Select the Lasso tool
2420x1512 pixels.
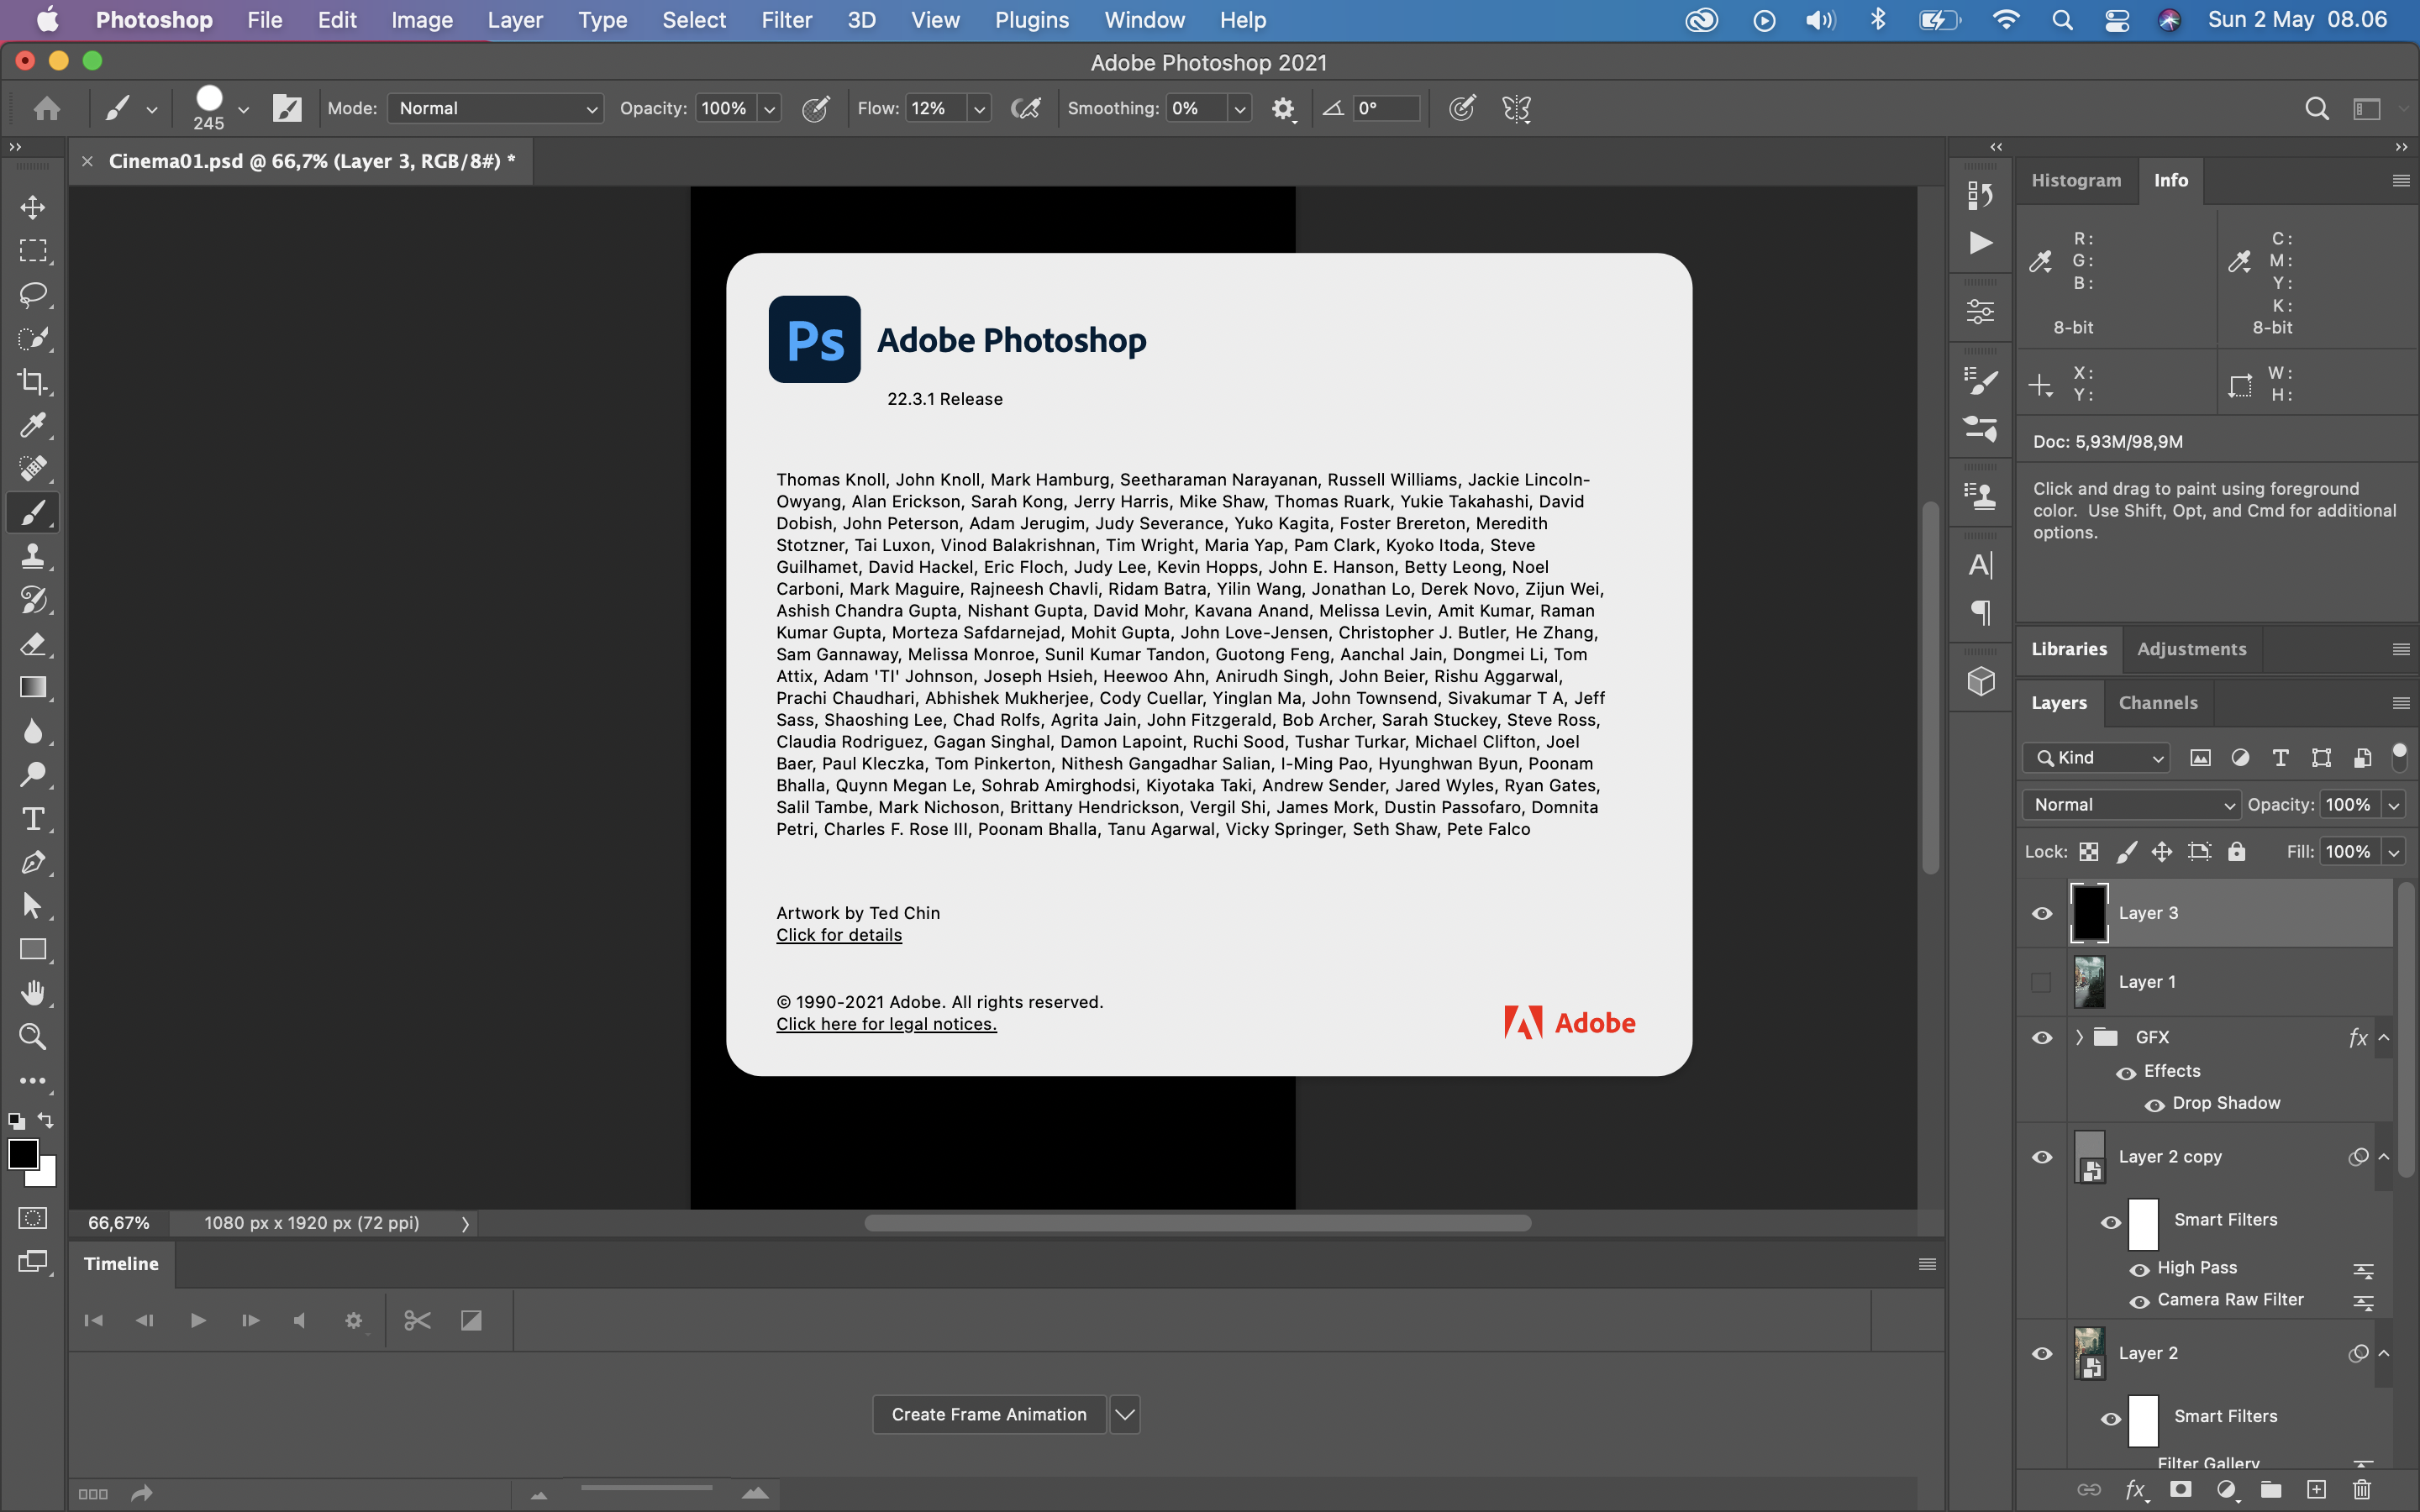point(33,294)
